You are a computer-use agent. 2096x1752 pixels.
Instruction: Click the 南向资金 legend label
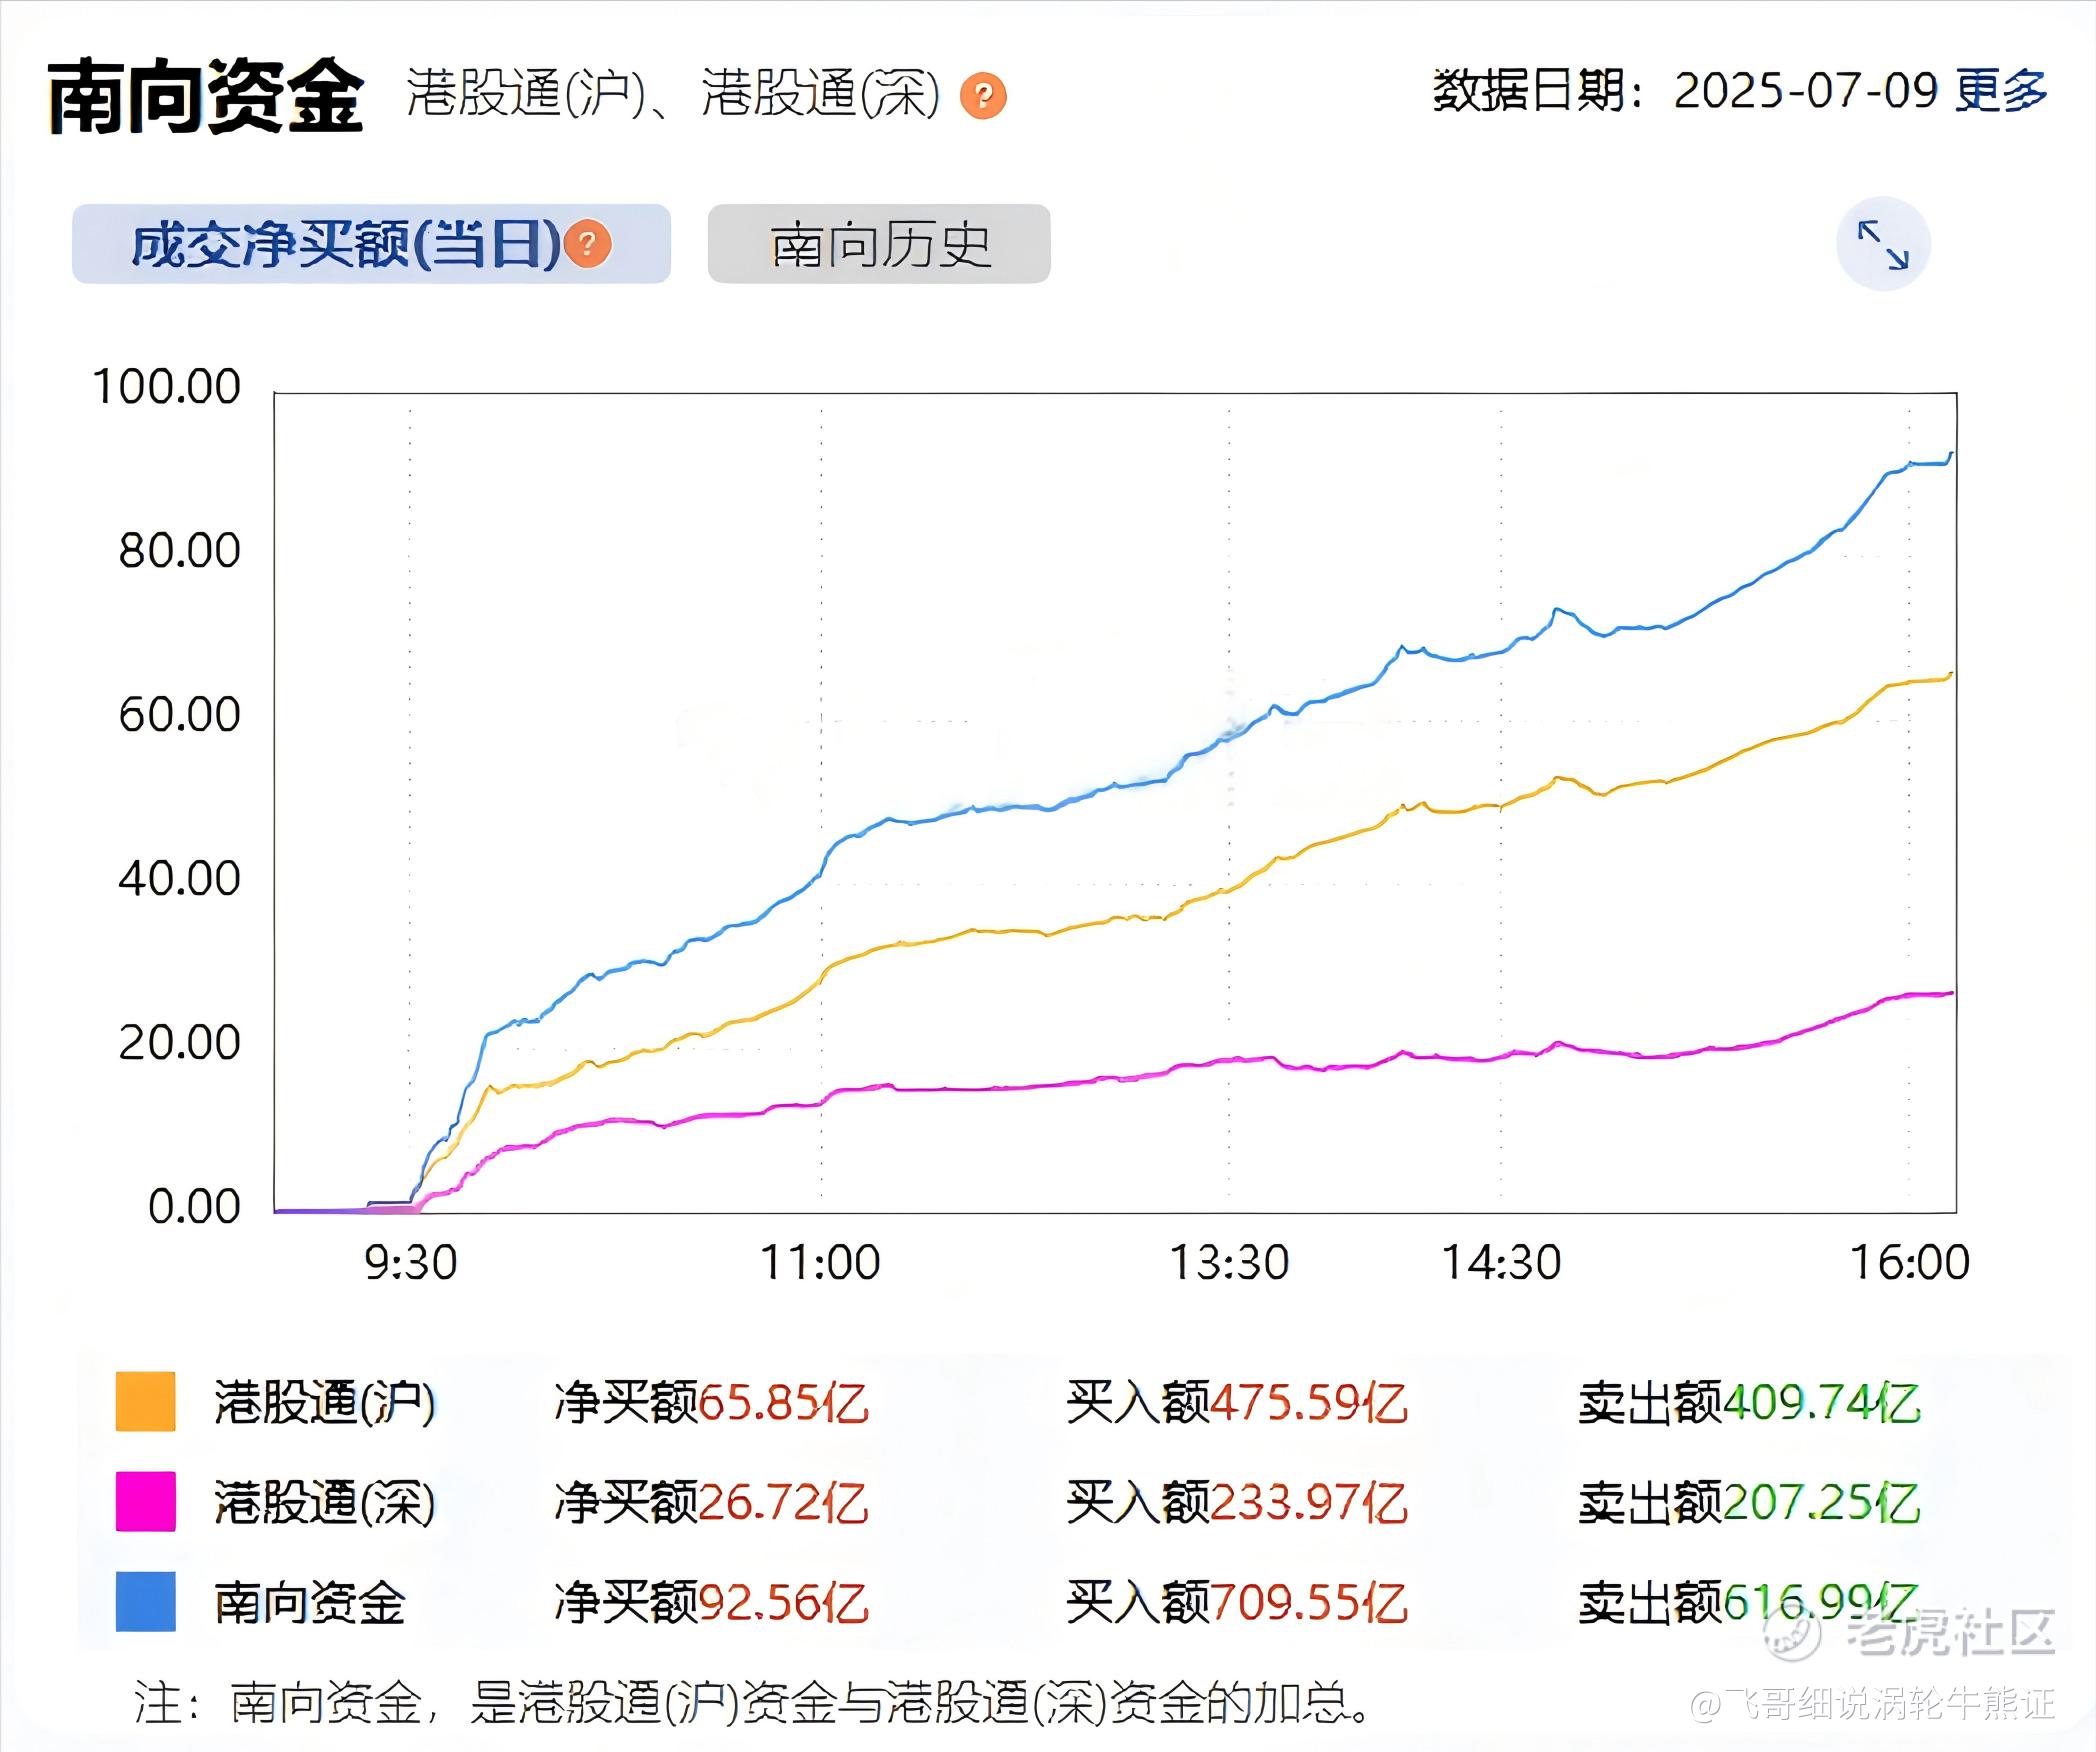pos(310,1602)
